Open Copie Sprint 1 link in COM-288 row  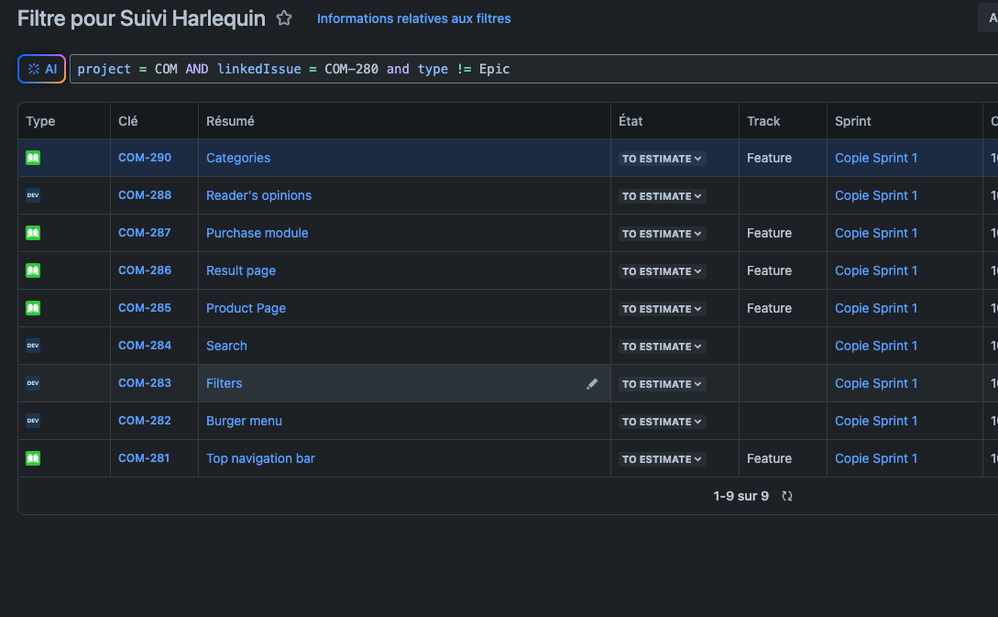(x=876, y=195)
